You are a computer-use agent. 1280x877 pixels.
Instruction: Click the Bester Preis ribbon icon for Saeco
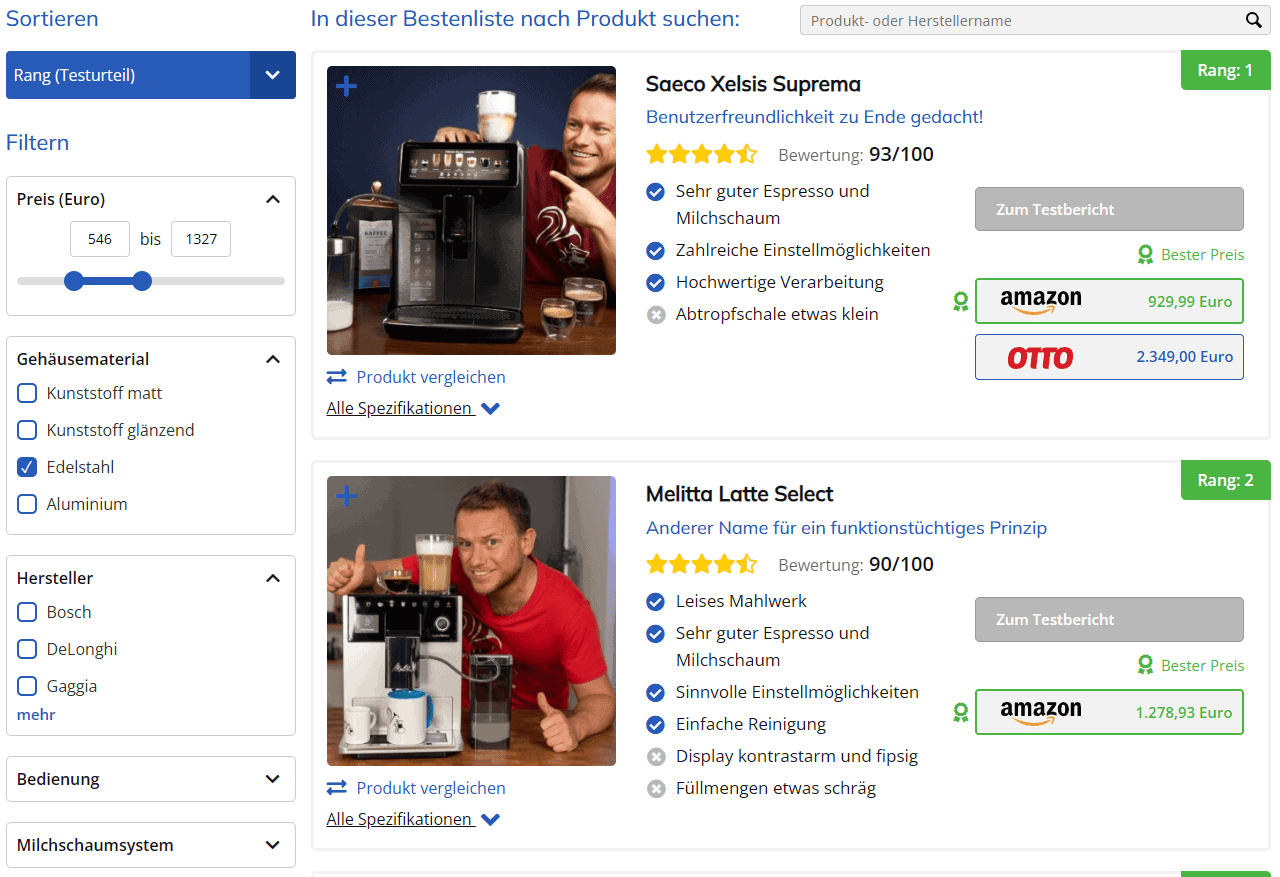coord(1145,254)
